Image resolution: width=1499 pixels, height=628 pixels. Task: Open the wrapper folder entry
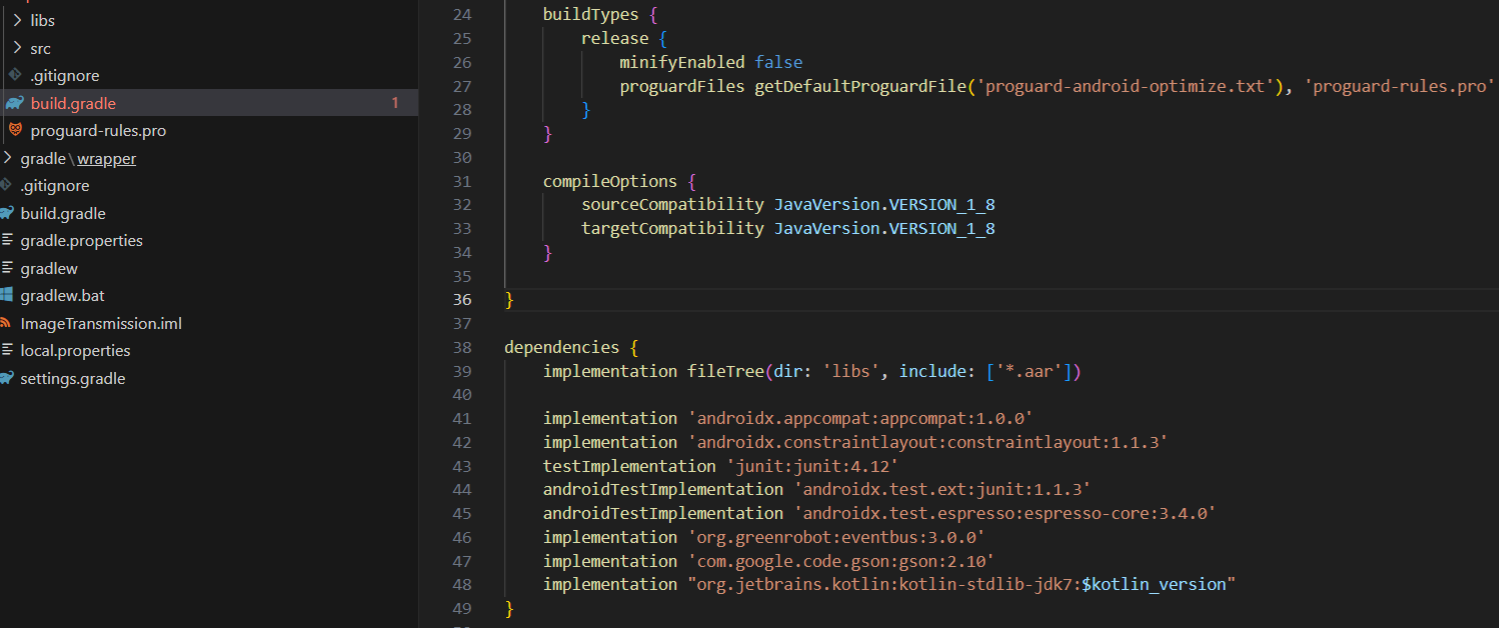[x=107, y=158]
